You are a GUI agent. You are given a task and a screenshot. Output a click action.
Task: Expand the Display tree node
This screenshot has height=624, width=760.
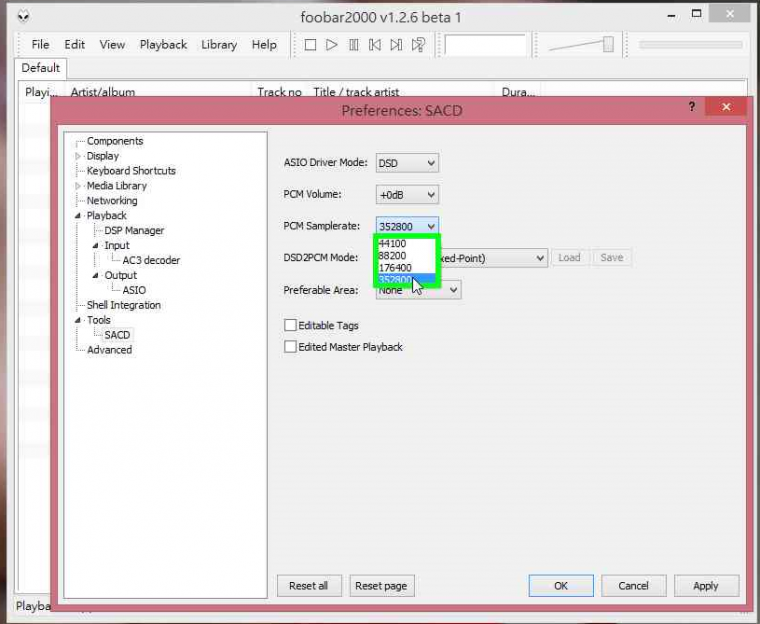(79, 156)
